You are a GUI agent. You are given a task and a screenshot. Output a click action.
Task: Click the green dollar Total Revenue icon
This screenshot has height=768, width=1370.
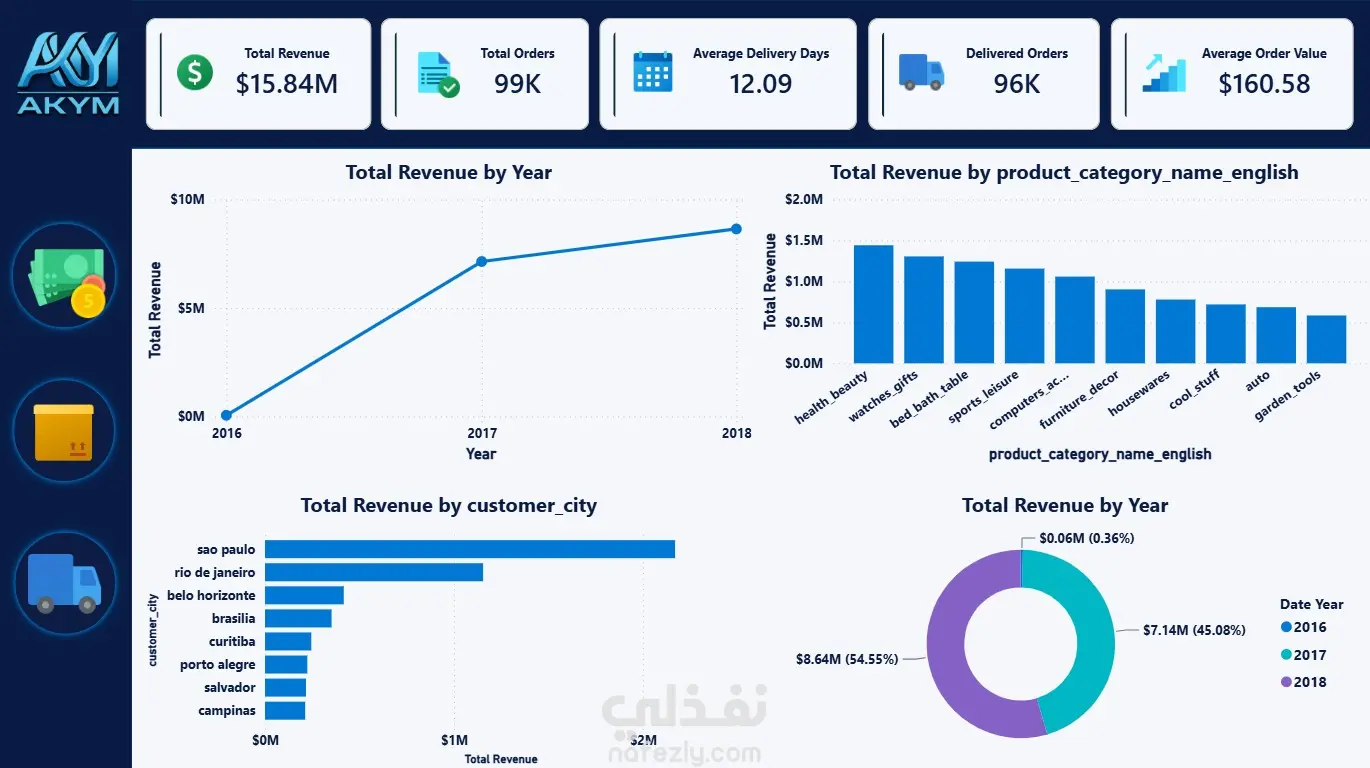pyautogui.click(x=195, y=73)
